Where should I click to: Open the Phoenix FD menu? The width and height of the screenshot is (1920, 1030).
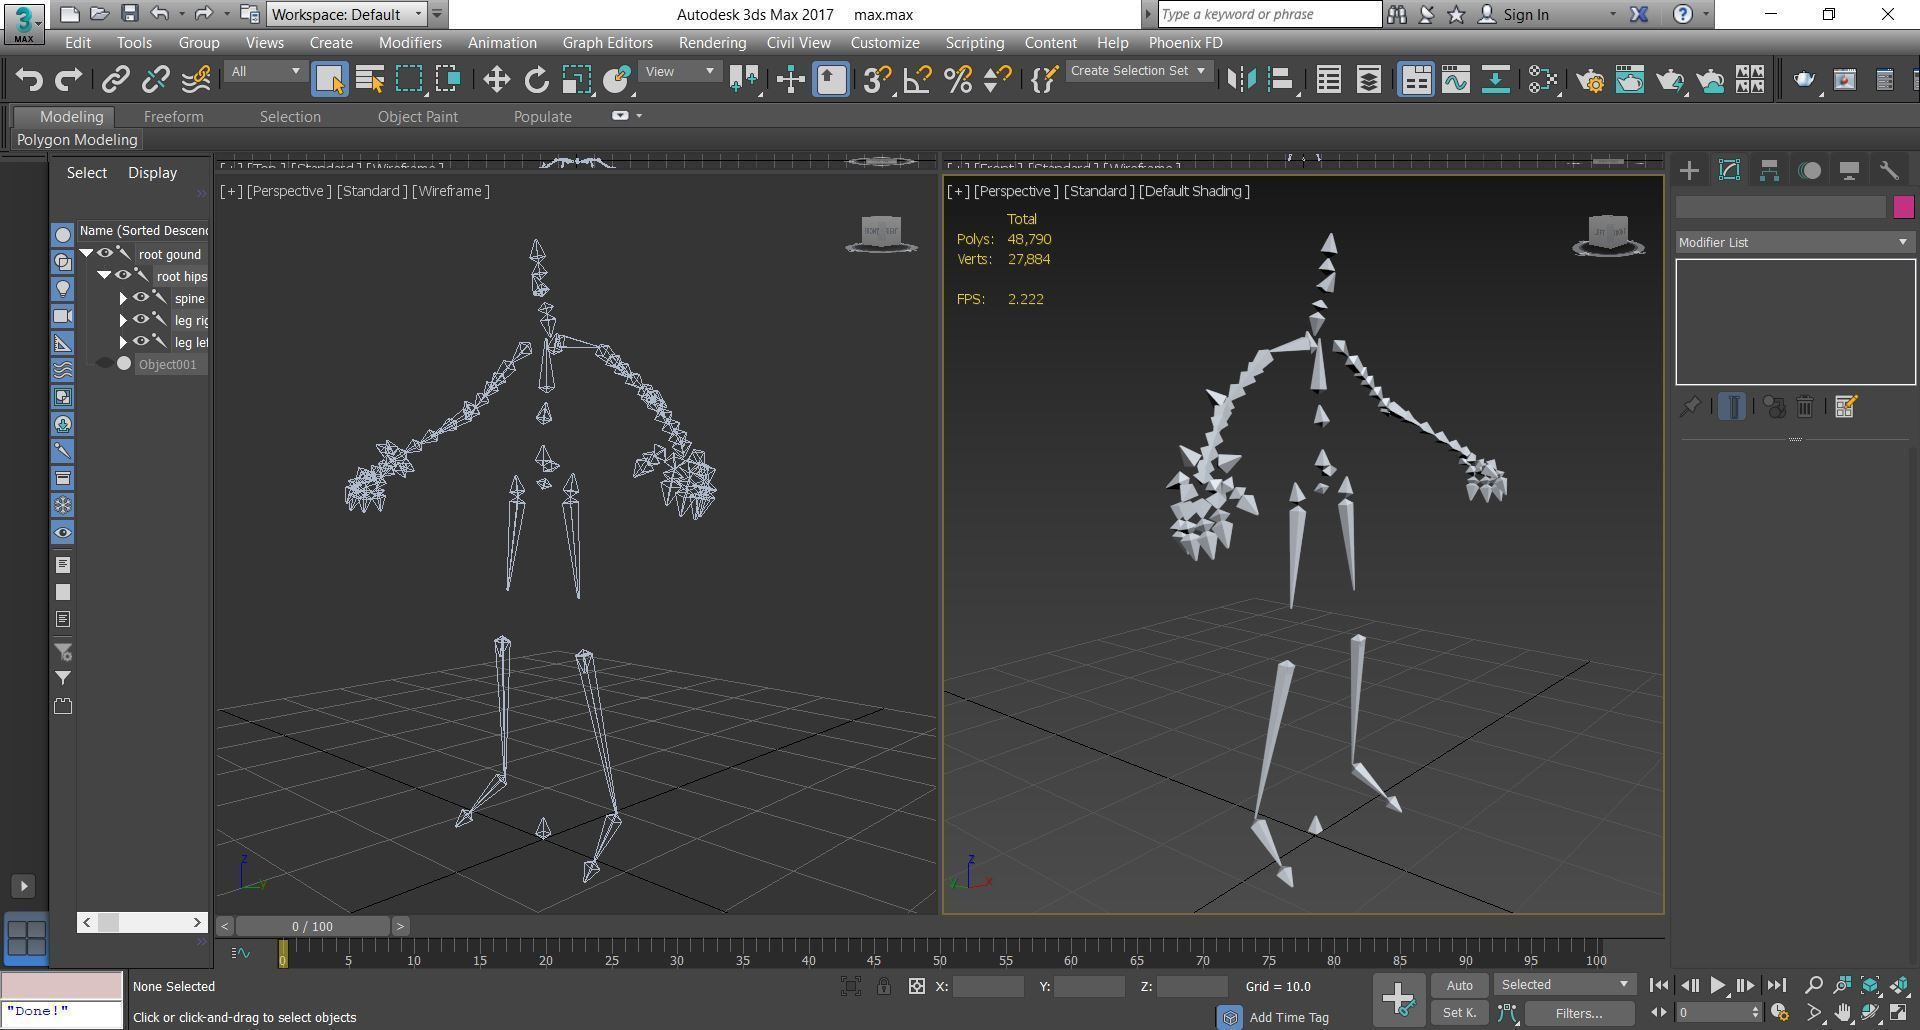[x=1185, y=43]
